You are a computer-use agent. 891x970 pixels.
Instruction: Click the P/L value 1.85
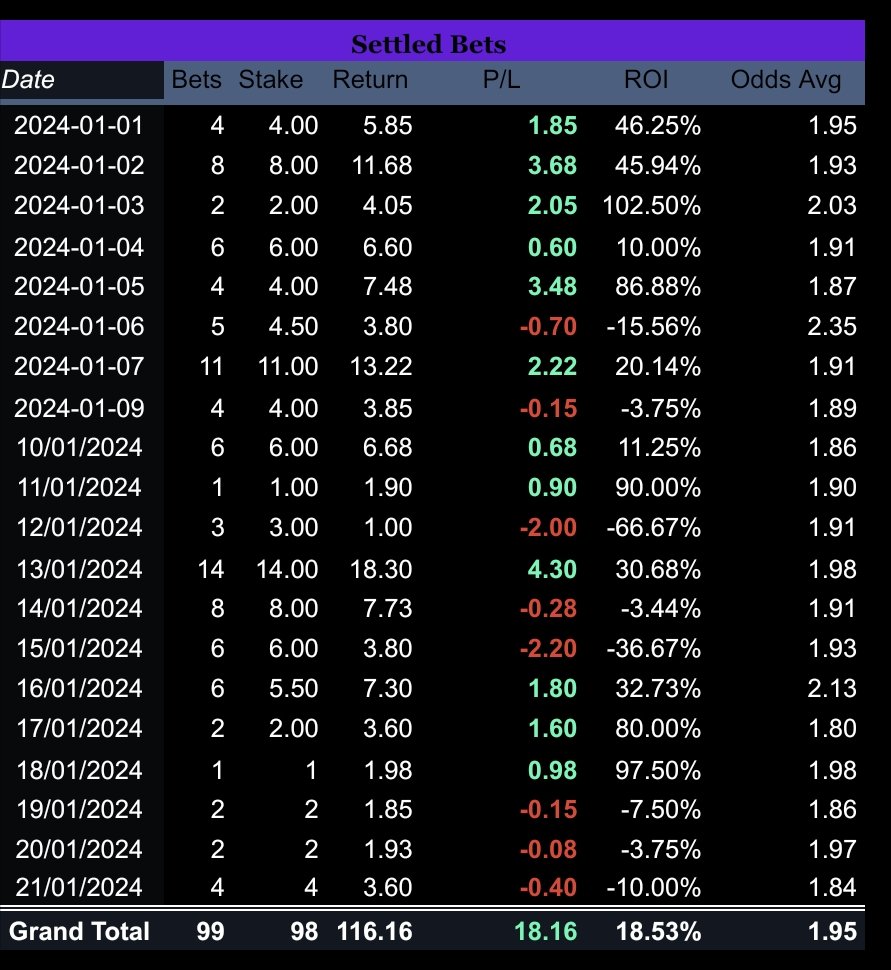tap(553, 126)
